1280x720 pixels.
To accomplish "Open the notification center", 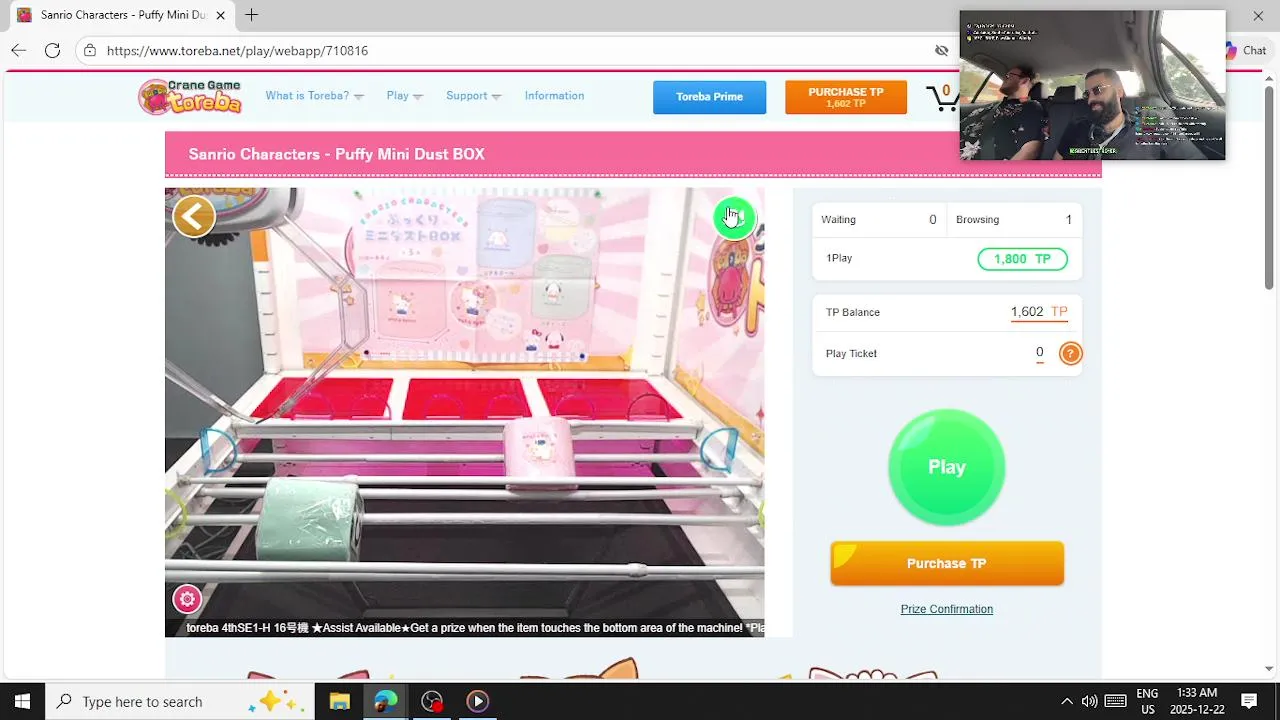I will [x=1249, y=701].
